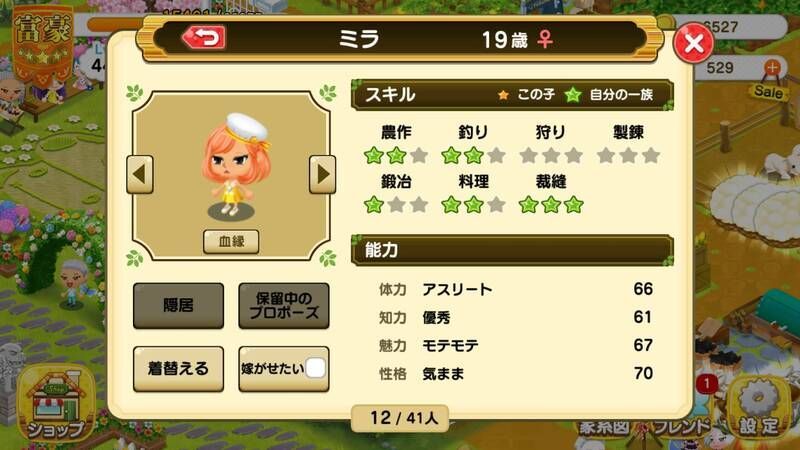Screen dimensions: 800x450
Task: Open the ショップ shop icon
Action: coord(56,405)
